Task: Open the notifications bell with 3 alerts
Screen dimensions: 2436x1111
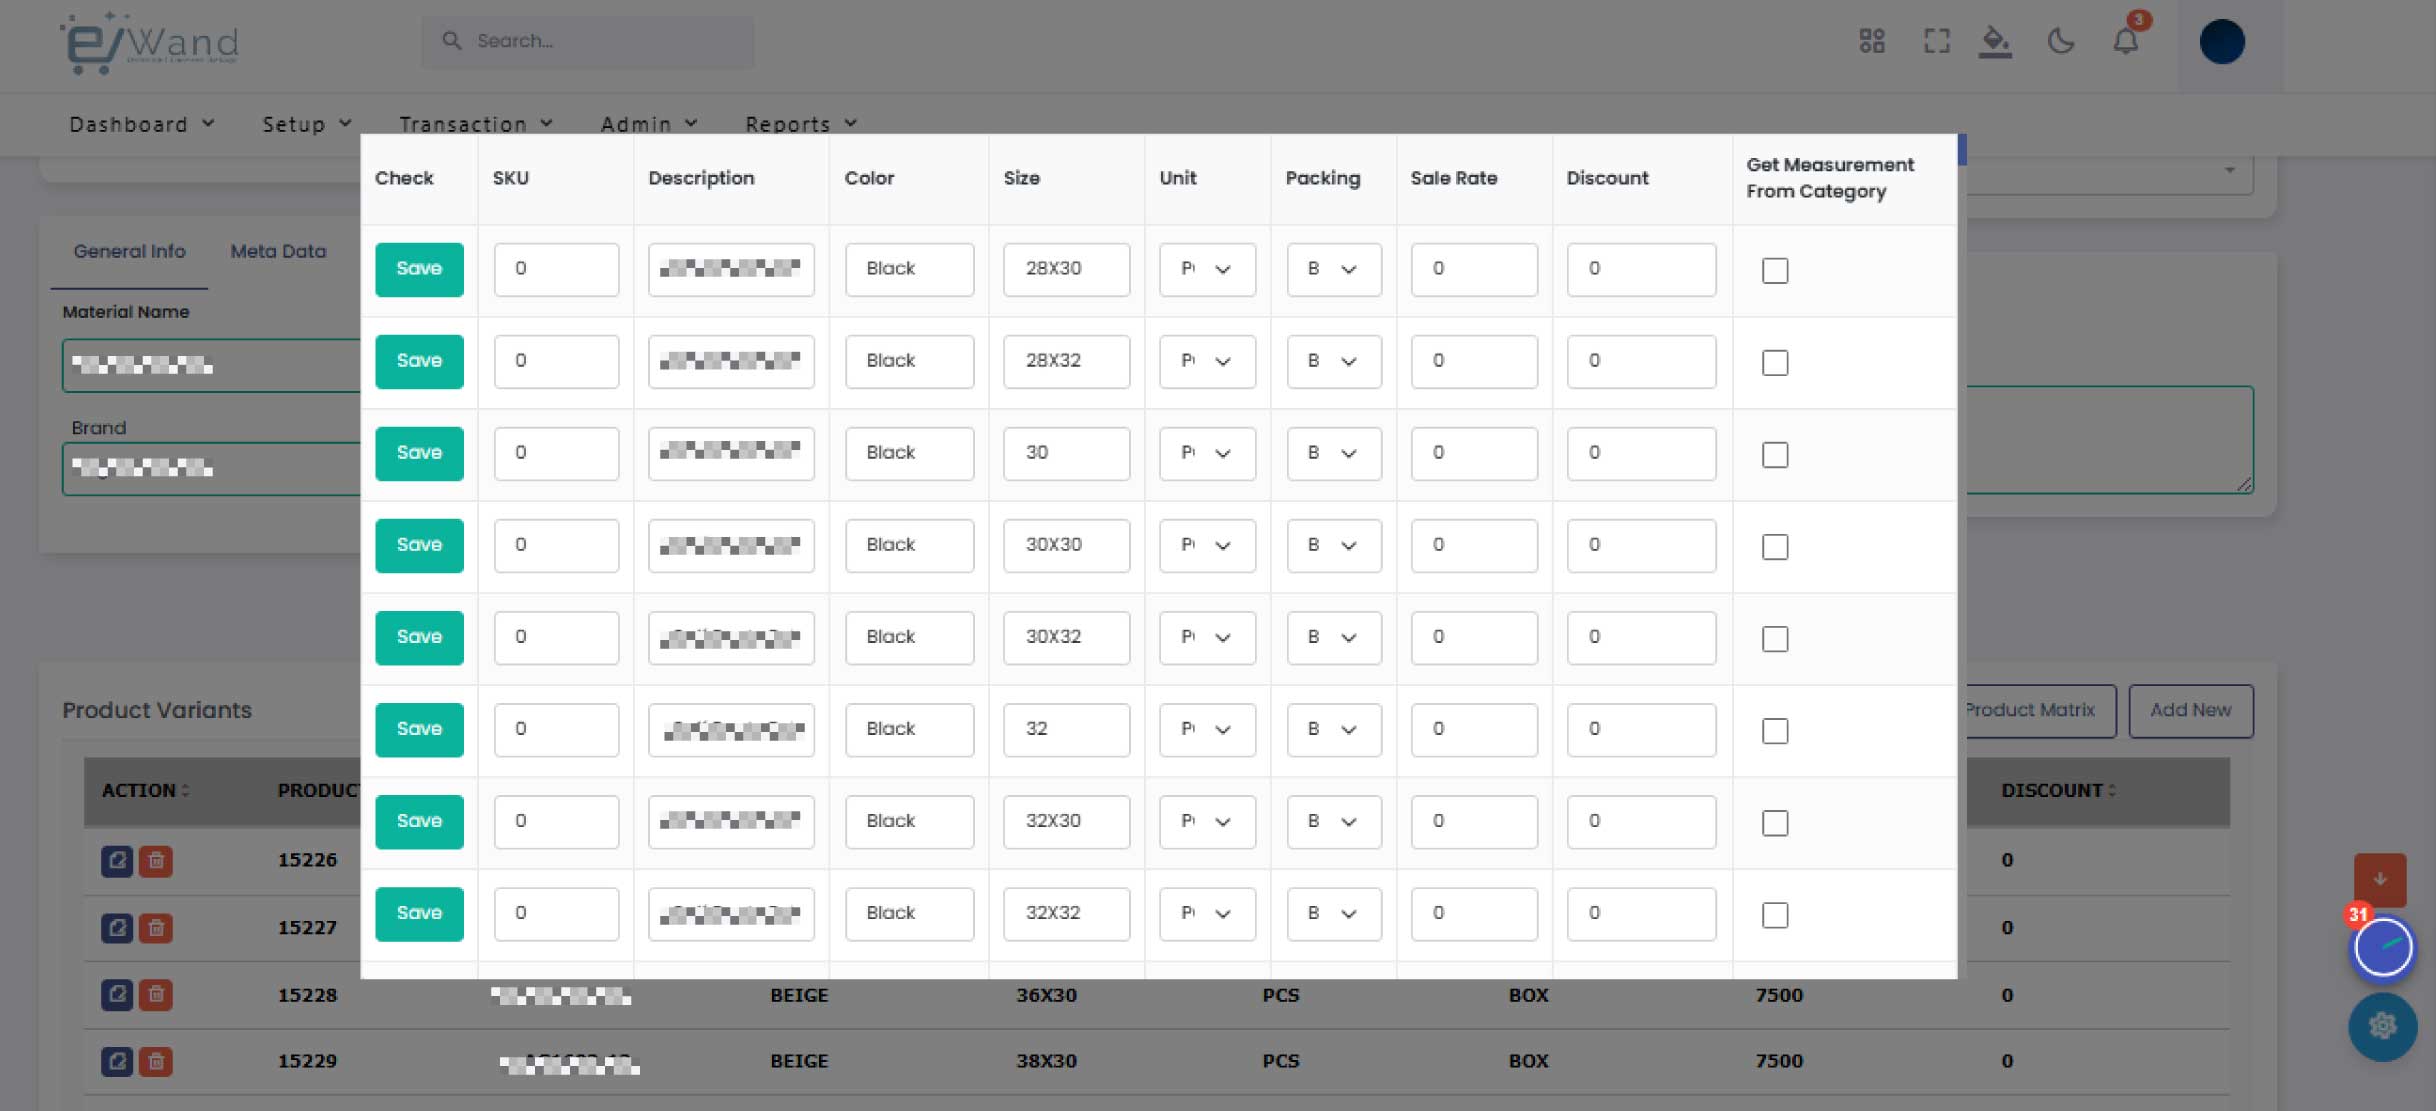Action: pyautogui.click(x=2126, y=41)
